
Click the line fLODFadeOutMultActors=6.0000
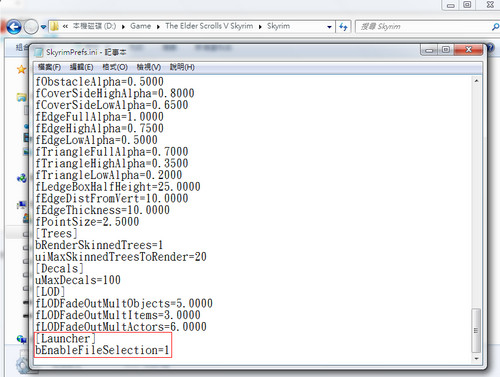pos(121,327)
